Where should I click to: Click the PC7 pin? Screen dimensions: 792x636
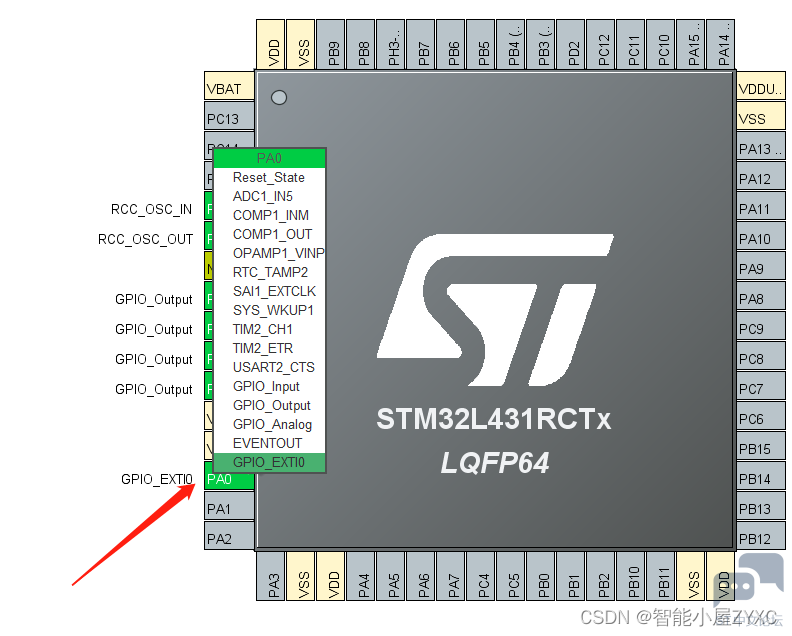pos(761,385)
